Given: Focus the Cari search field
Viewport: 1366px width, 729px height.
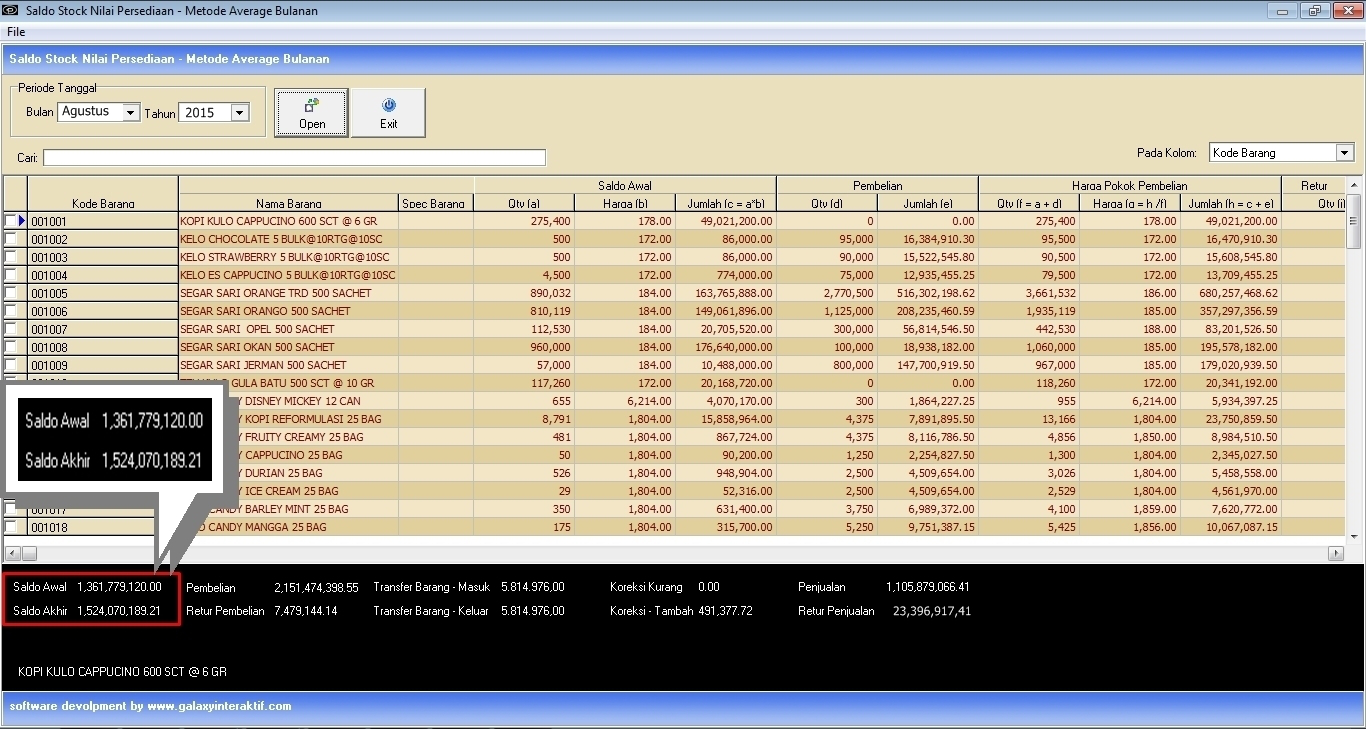Looking at the screenshot, I should [x=294, y=158].
